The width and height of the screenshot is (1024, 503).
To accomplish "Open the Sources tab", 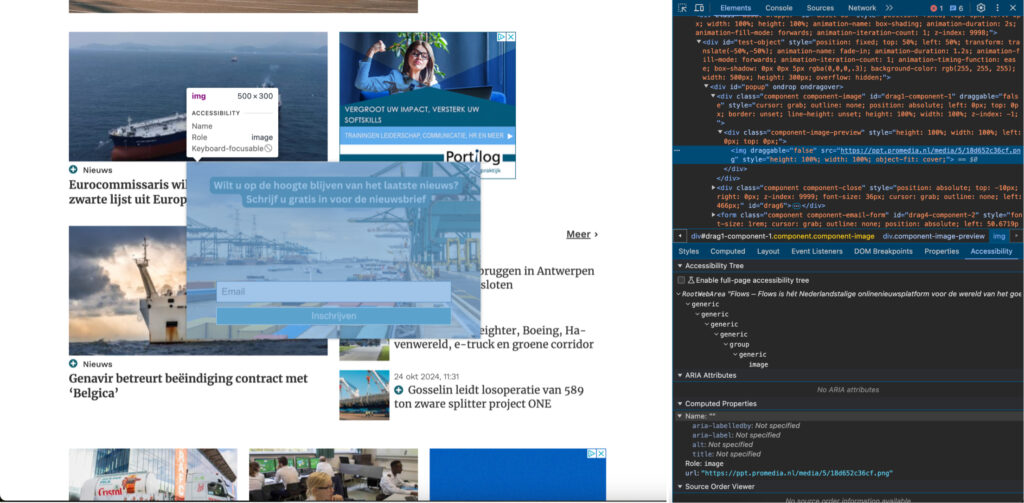I will tap(820, 8).
